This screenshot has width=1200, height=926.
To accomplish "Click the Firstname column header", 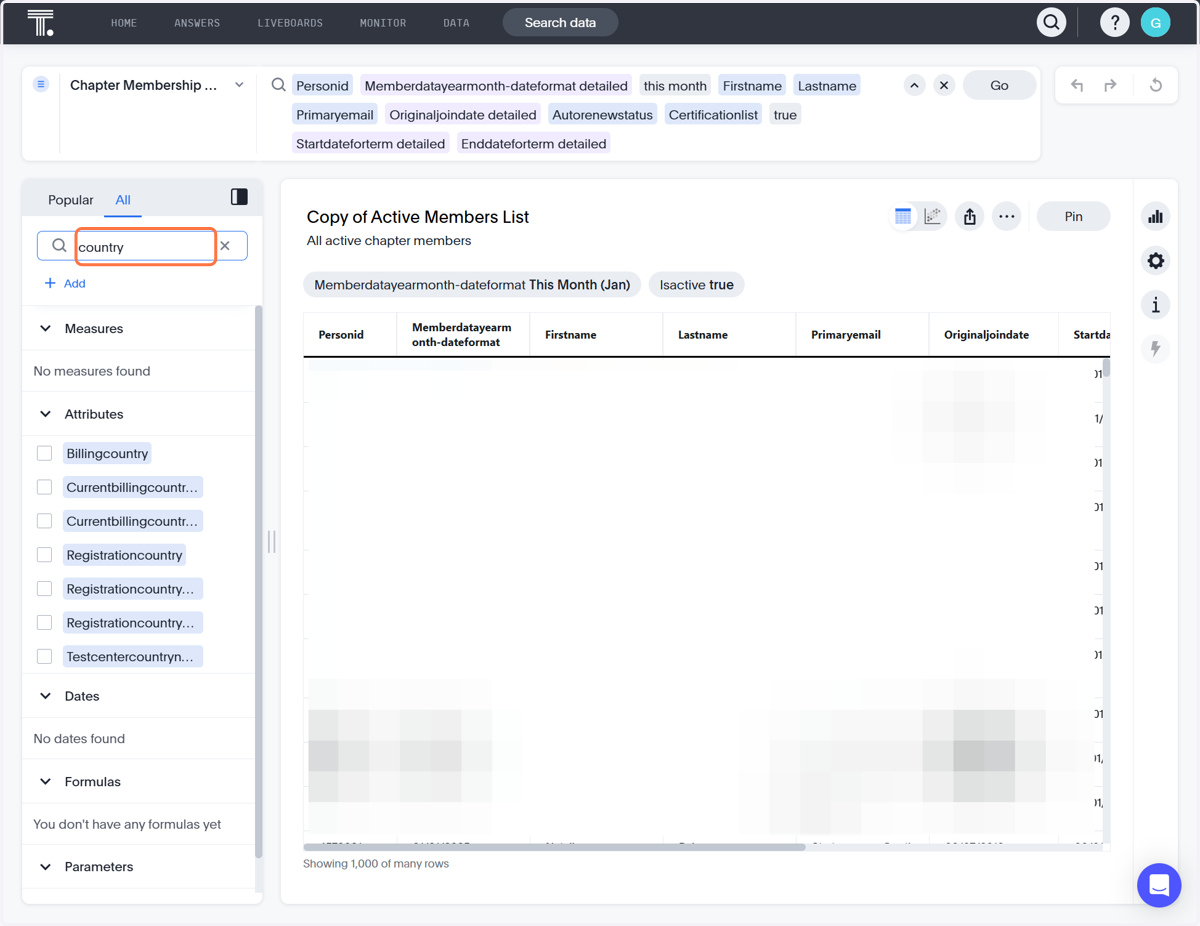I will pos(596,335).
